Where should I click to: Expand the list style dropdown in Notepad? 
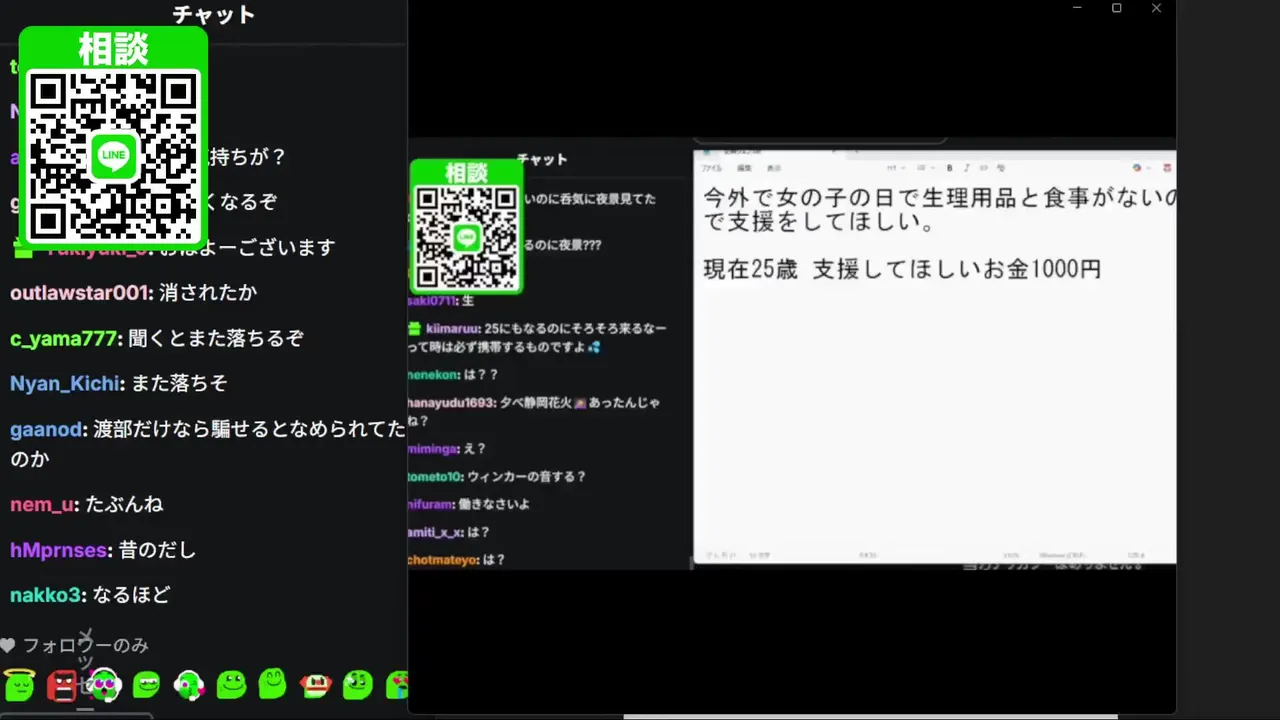pos(924,167)
